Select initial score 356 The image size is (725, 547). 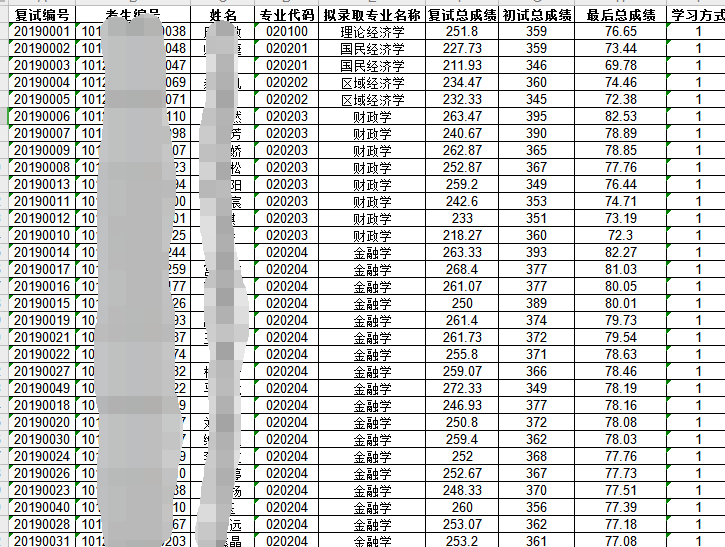pos(536,507)
